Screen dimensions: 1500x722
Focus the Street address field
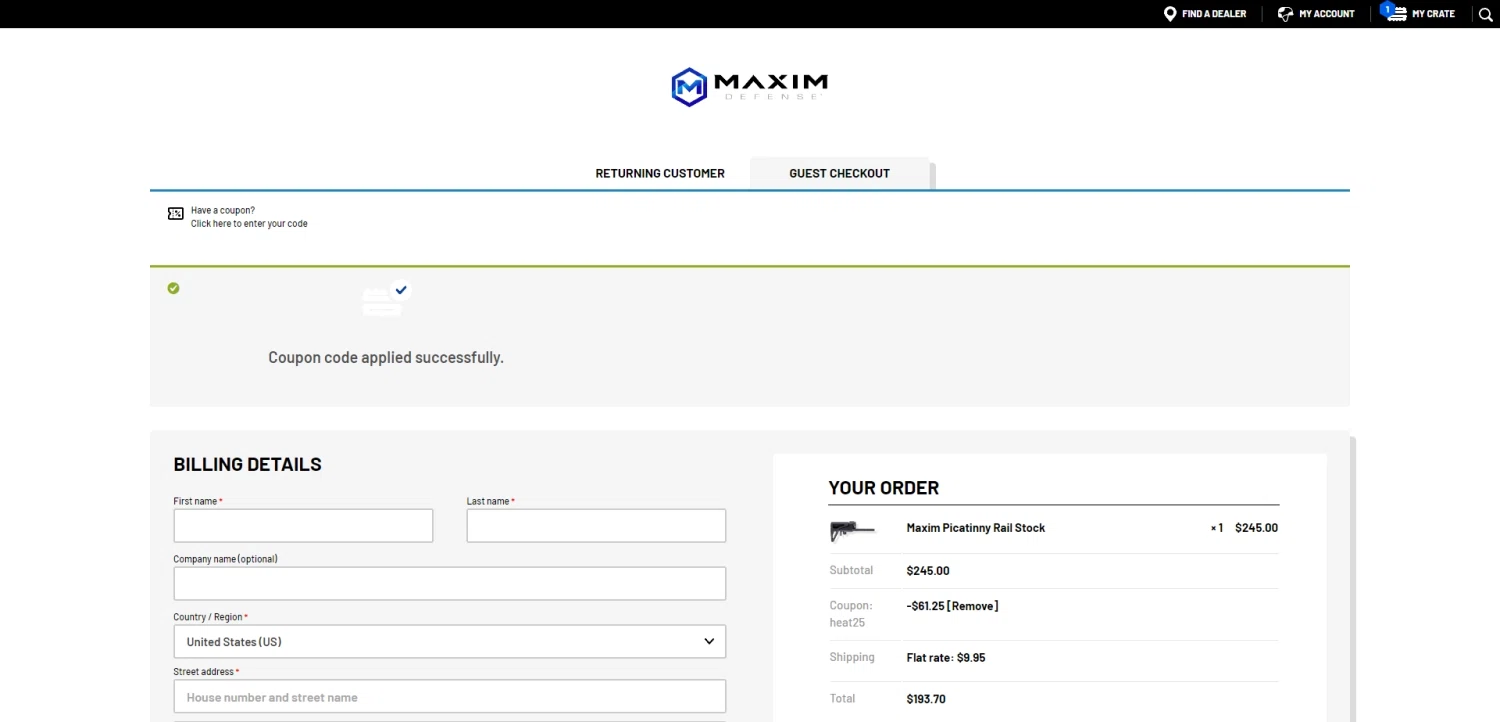pos(449,697)
